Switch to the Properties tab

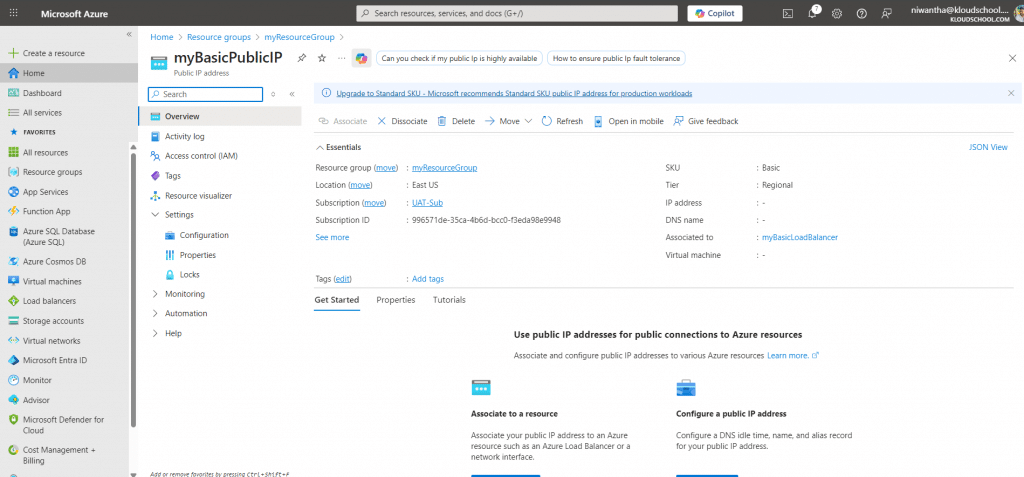coord(395,300)
